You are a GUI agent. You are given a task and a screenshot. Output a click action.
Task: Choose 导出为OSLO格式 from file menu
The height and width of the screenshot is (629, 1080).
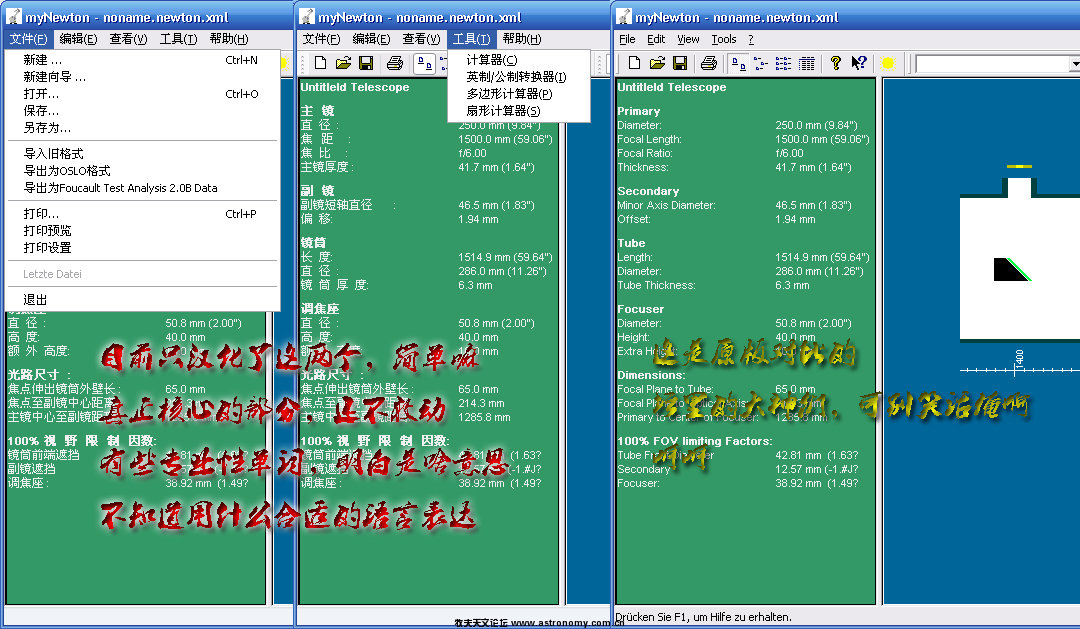click(142, 171)
